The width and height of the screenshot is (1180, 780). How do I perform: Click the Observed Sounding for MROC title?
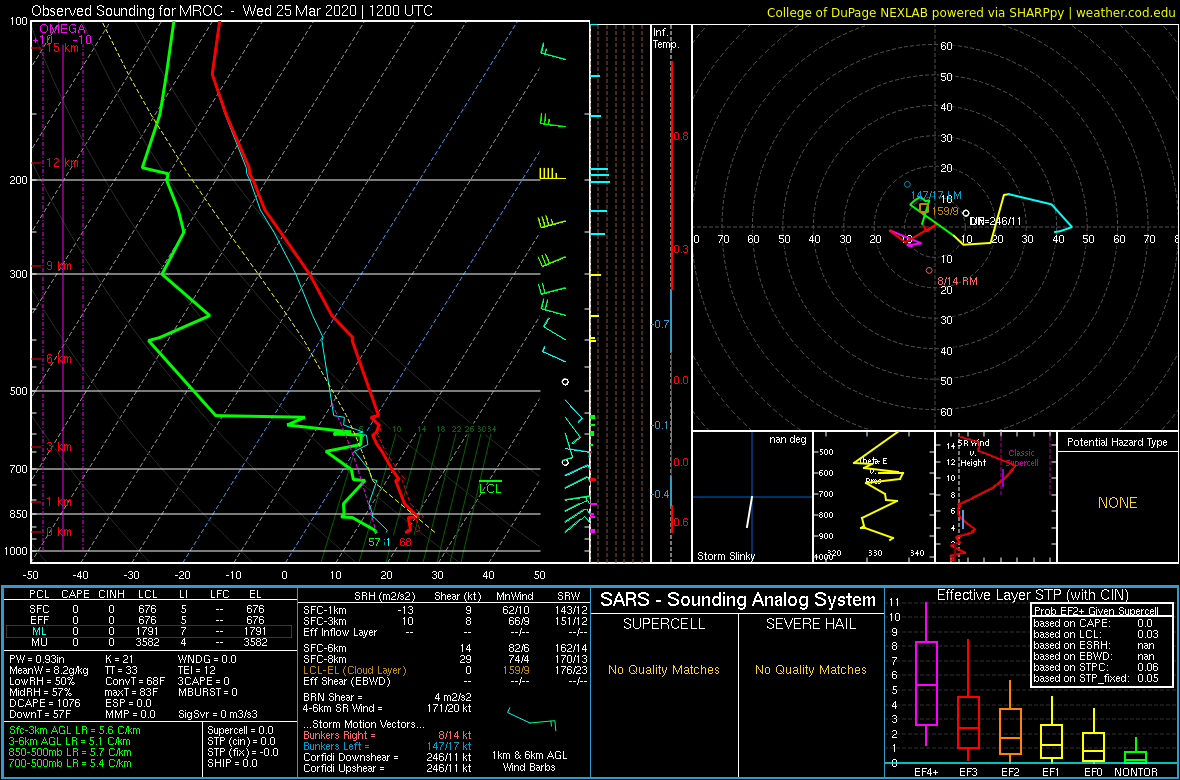[232, 11]
